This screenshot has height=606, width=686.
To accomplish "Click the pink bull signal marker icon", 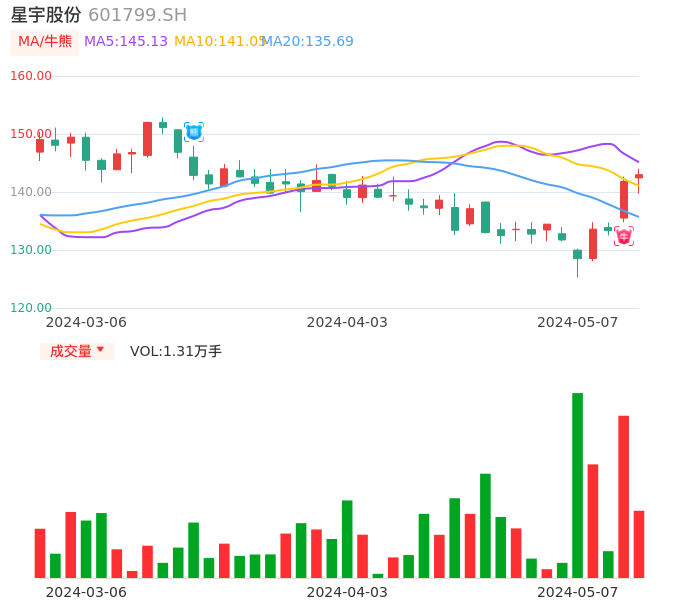I will coord(623,237).
